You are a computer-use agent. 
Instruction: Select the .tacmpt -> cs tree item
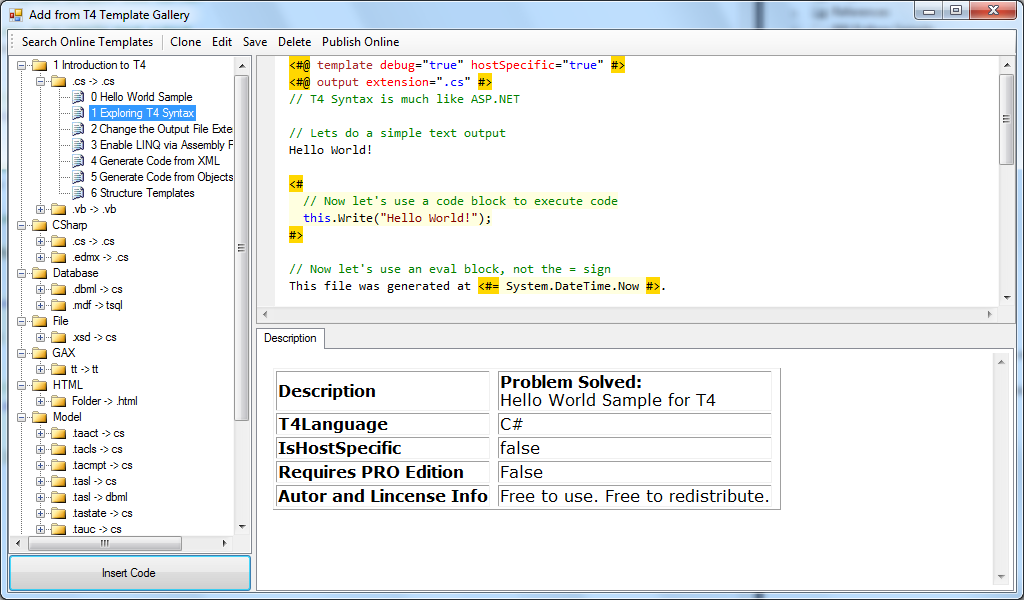click(102, 465)
